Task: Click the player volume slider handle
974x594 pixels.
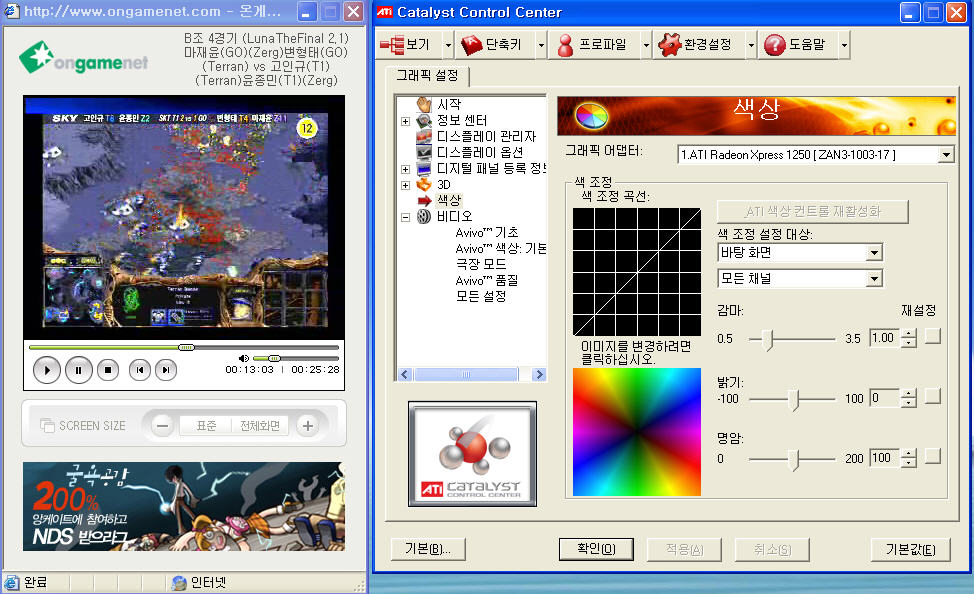Action: [274, 359]
